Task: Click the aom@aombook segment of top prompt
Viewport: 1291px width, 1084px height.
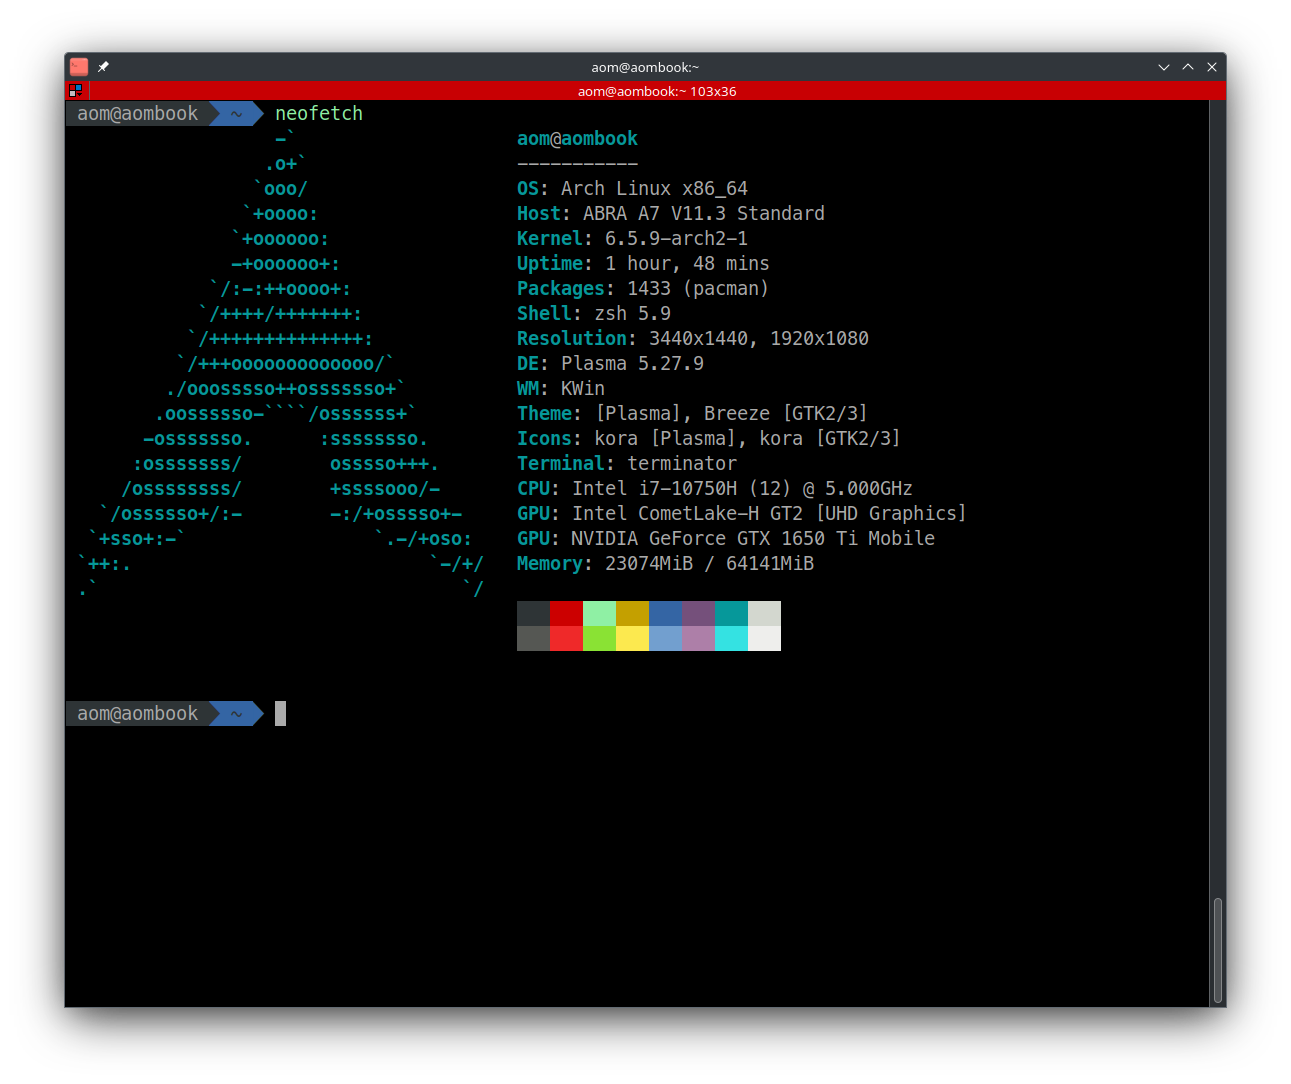Action: 138,114
